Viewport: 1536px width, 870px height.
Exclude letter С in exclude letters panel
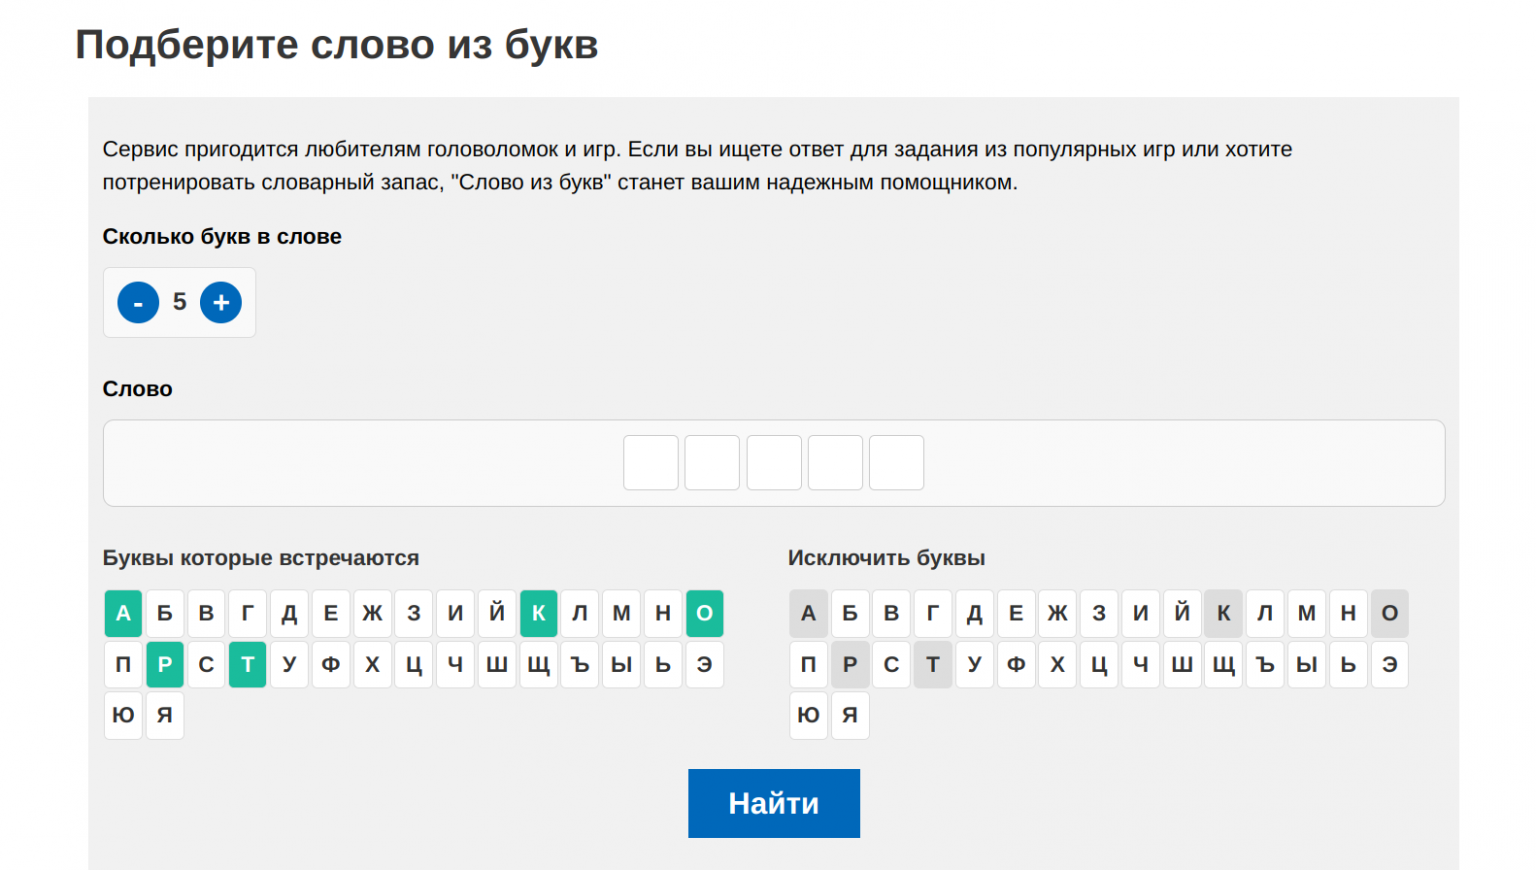891,664
